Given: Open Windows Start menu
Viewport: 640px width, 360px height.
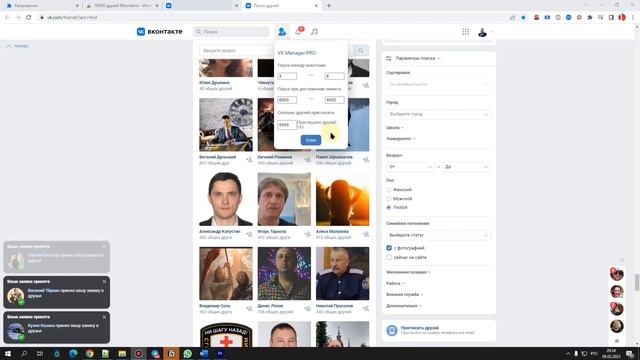Looking at the screenshot, I should [x=8, y=353].
